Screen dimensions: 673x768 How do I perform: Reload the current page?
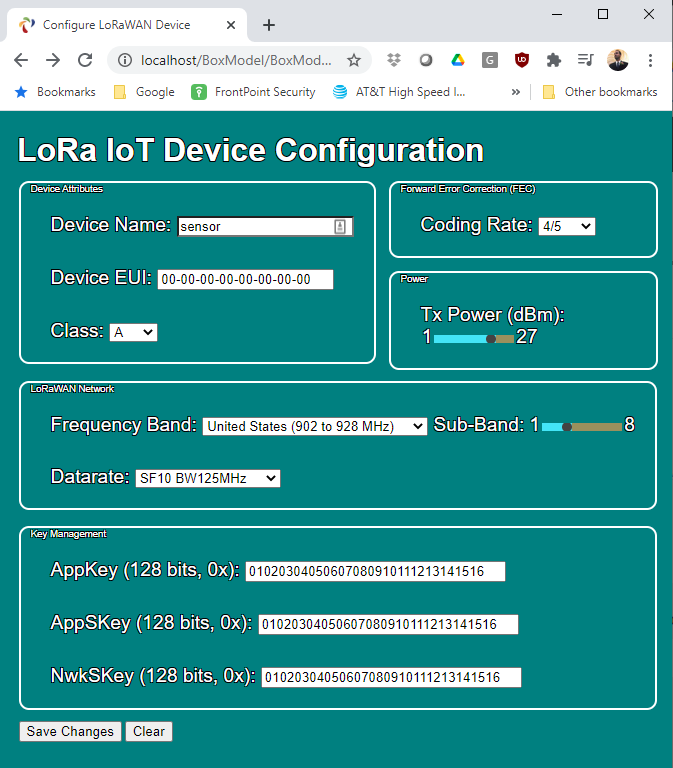pyautogui.click(x=85, y=60)
